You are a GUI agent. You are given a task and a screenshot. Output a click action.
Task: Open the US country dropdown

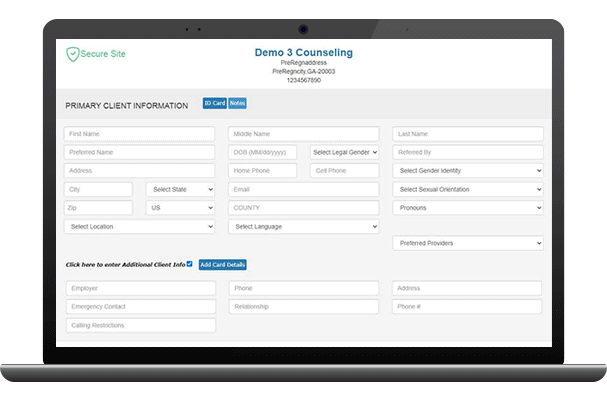[180, 208]
